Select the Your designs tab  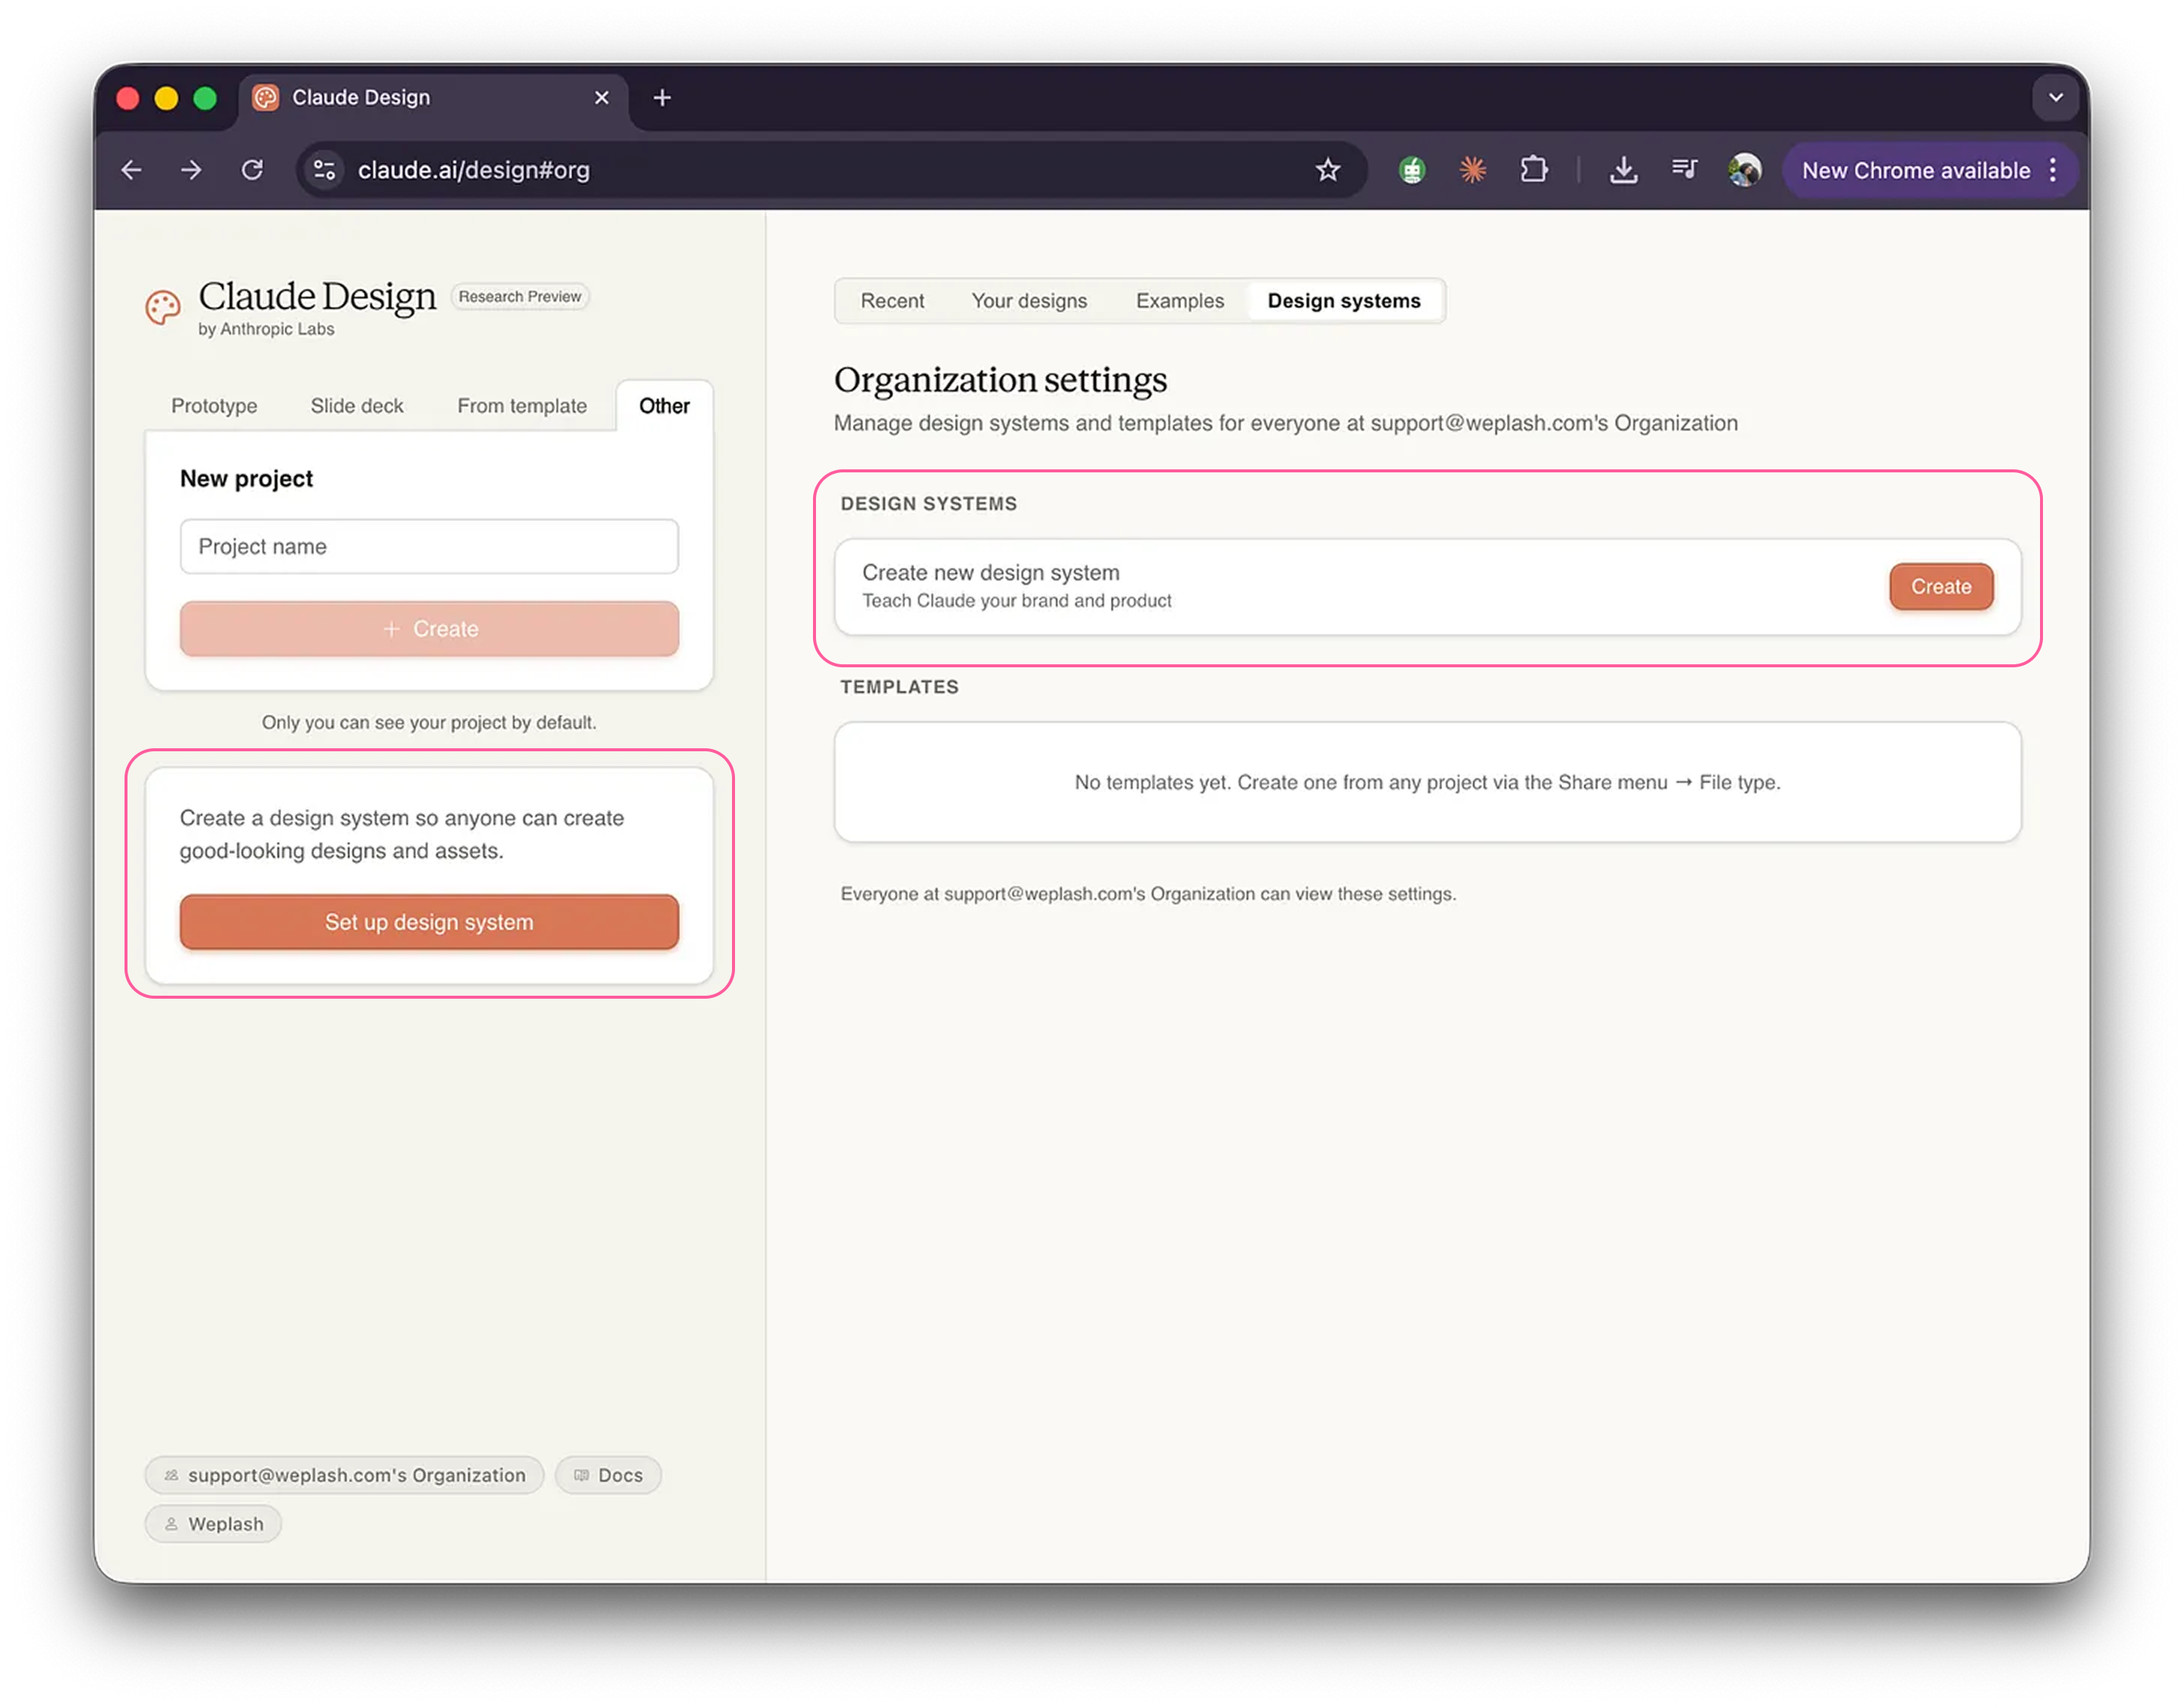tap(1029, 301)
